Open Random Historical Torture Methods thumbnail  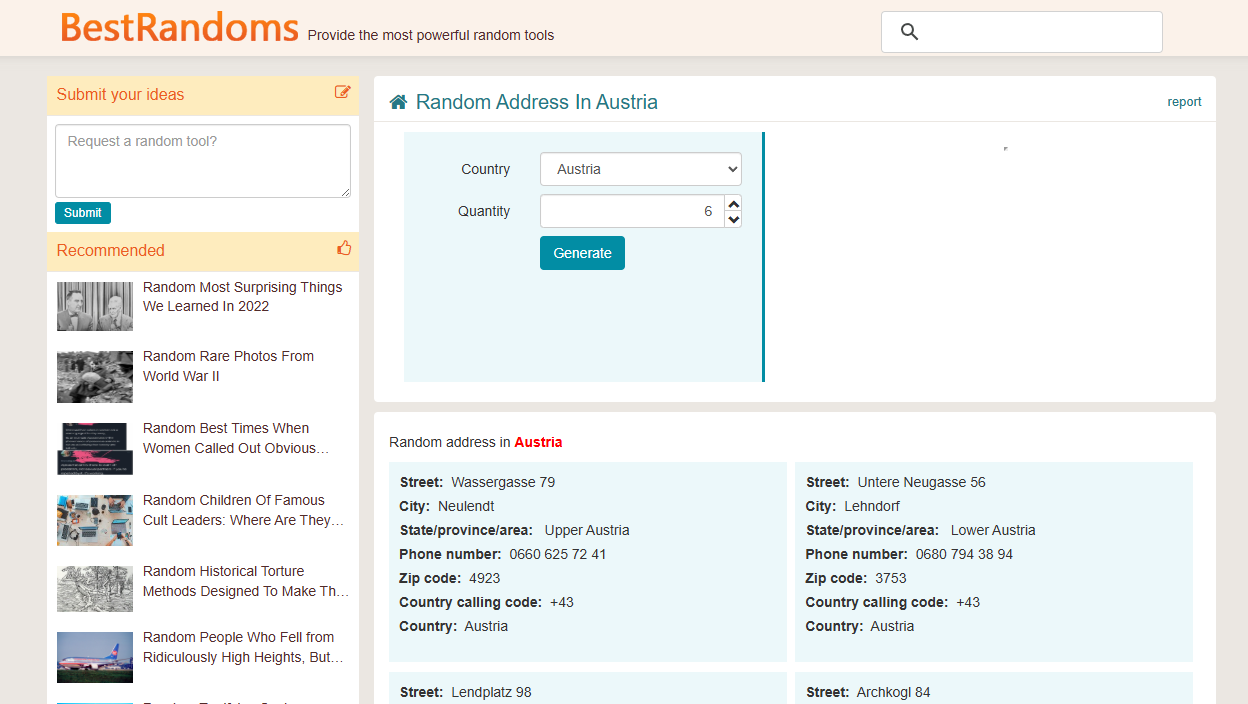[x=95, y=589]
